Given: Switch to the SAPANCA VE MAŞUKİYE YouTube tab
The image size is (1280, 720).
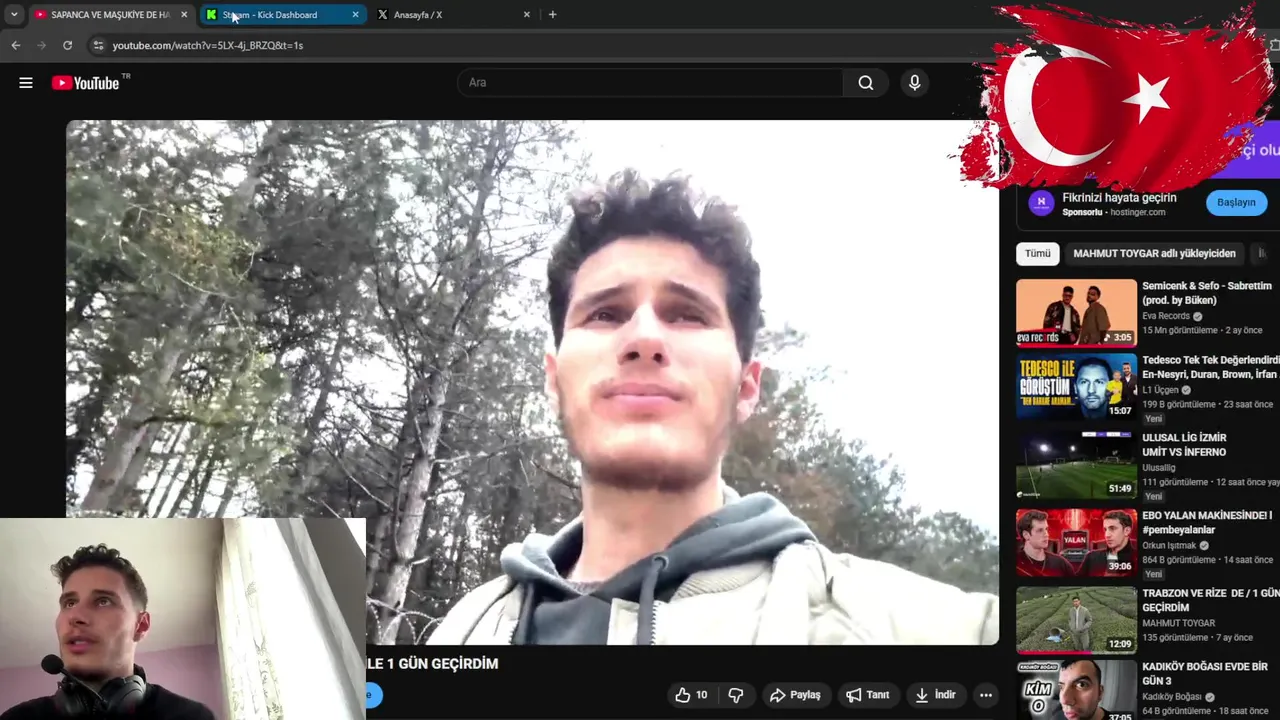Looking at the screenshot, I should (x=110, y=15).
